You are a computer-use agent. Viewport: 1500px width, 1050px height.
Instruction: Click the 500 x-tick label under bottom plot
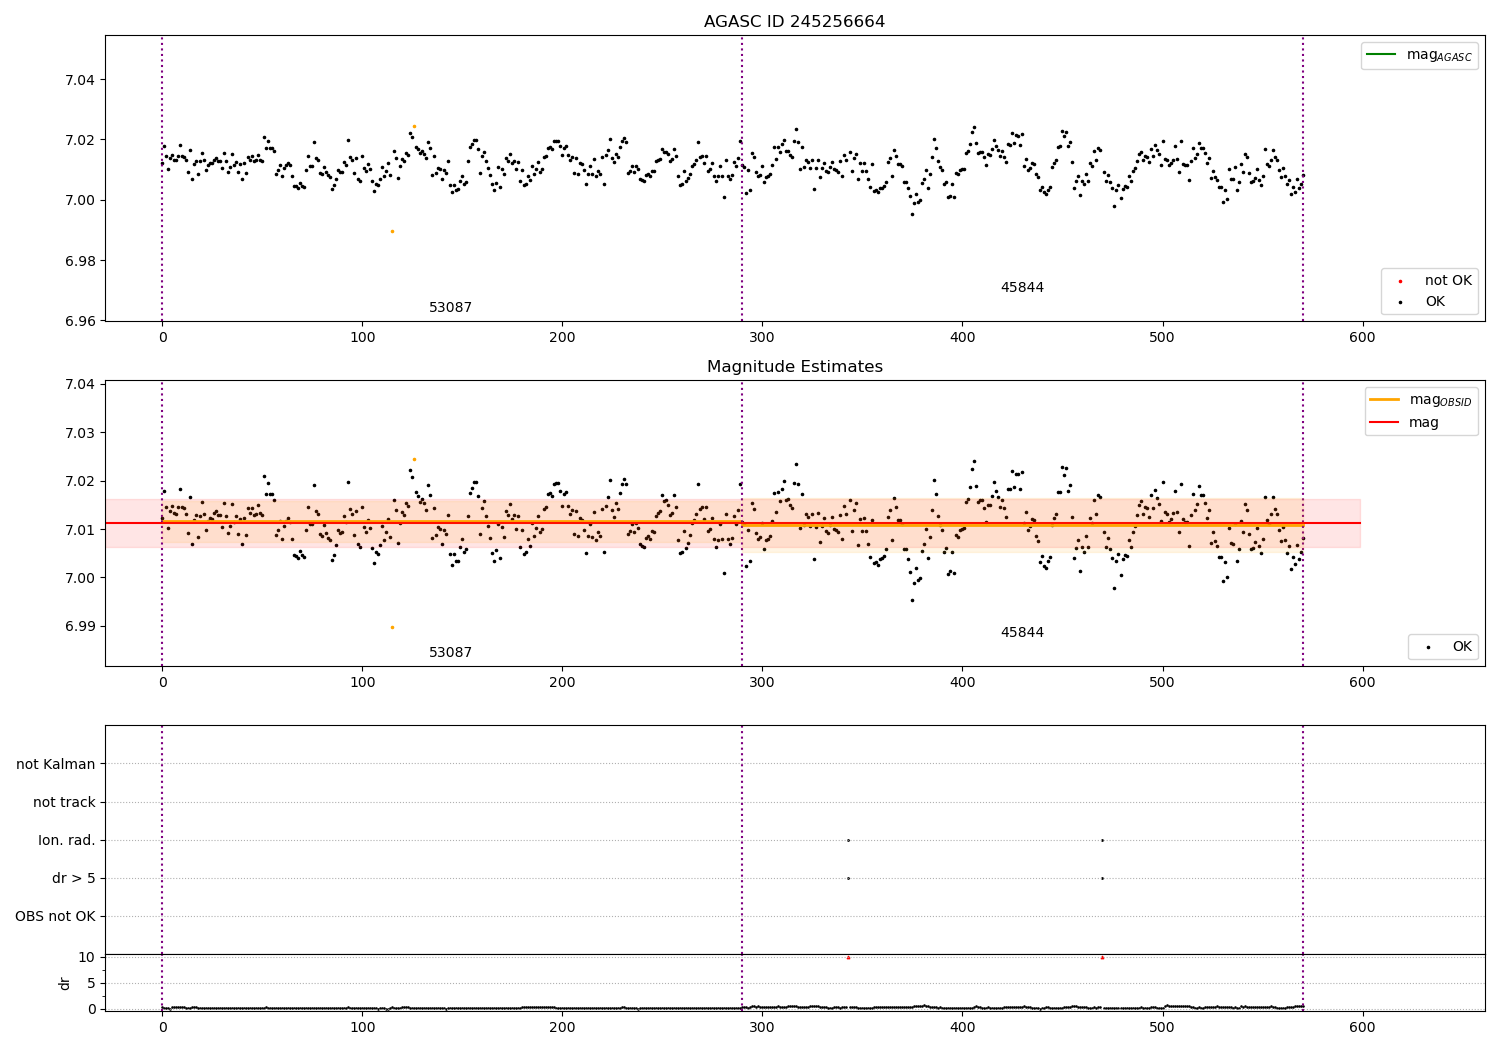[1162, 1027]
